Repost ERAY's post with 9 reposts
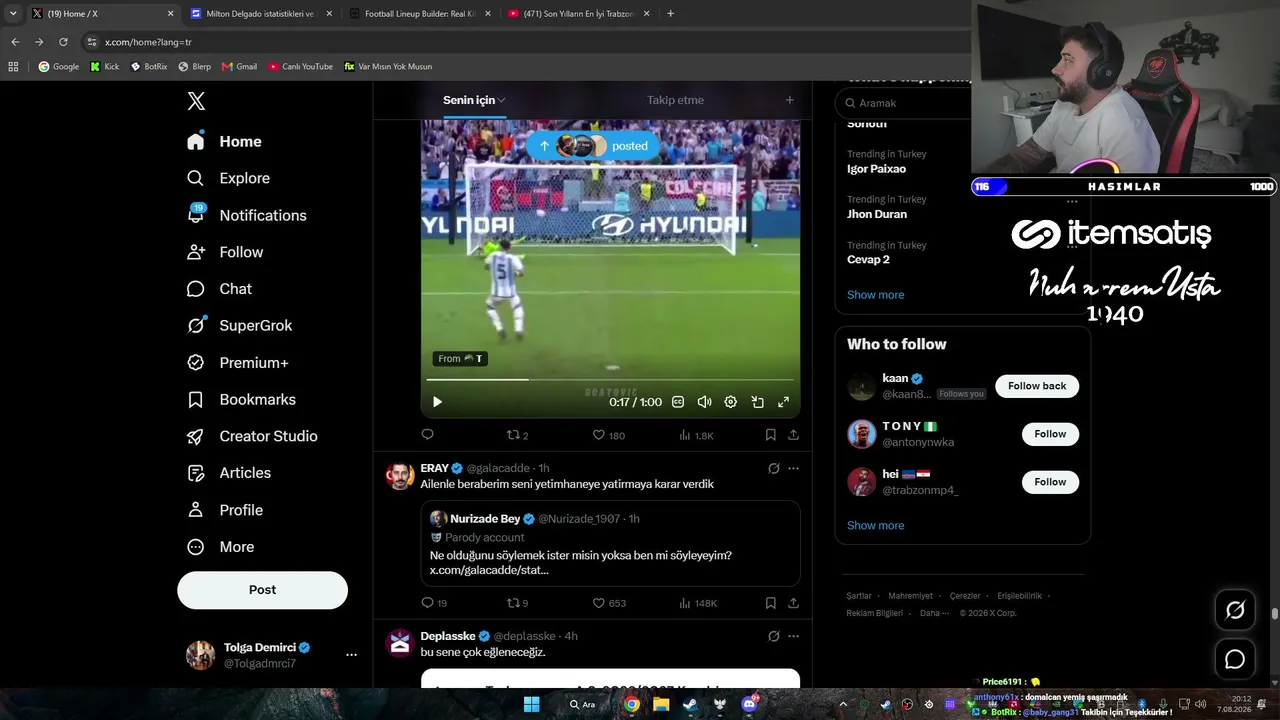The image size is (1280, 720). (x=517, y=603)
